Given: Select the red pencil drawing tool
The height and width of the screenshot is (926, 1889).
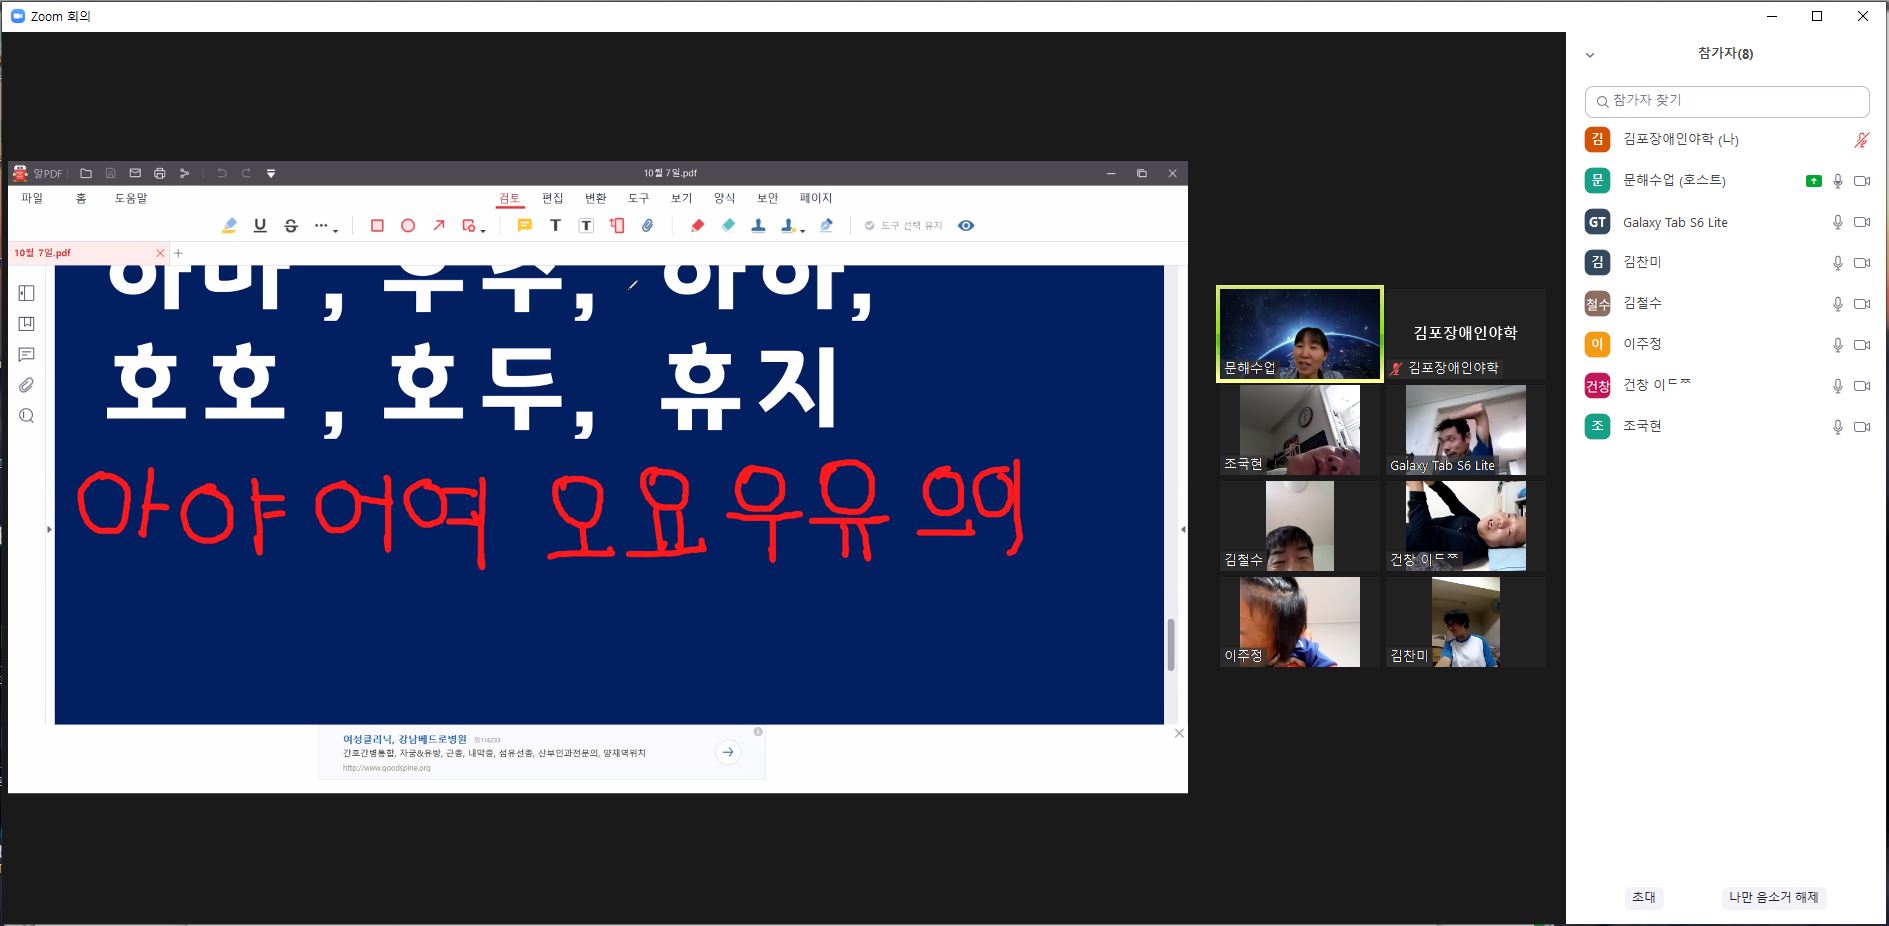Looking at the screenshot, I should (x=698, y=226).
